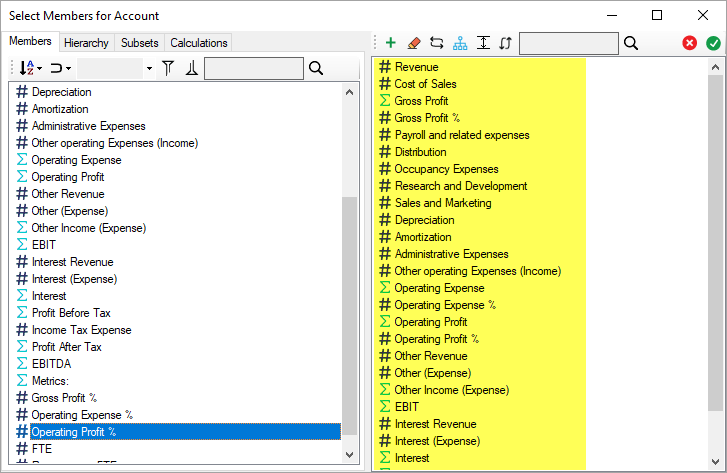Image resolution: width=727 pixels, height=473 pixels.
Task: Click the eraser clear selection icon
Action: 413,43
